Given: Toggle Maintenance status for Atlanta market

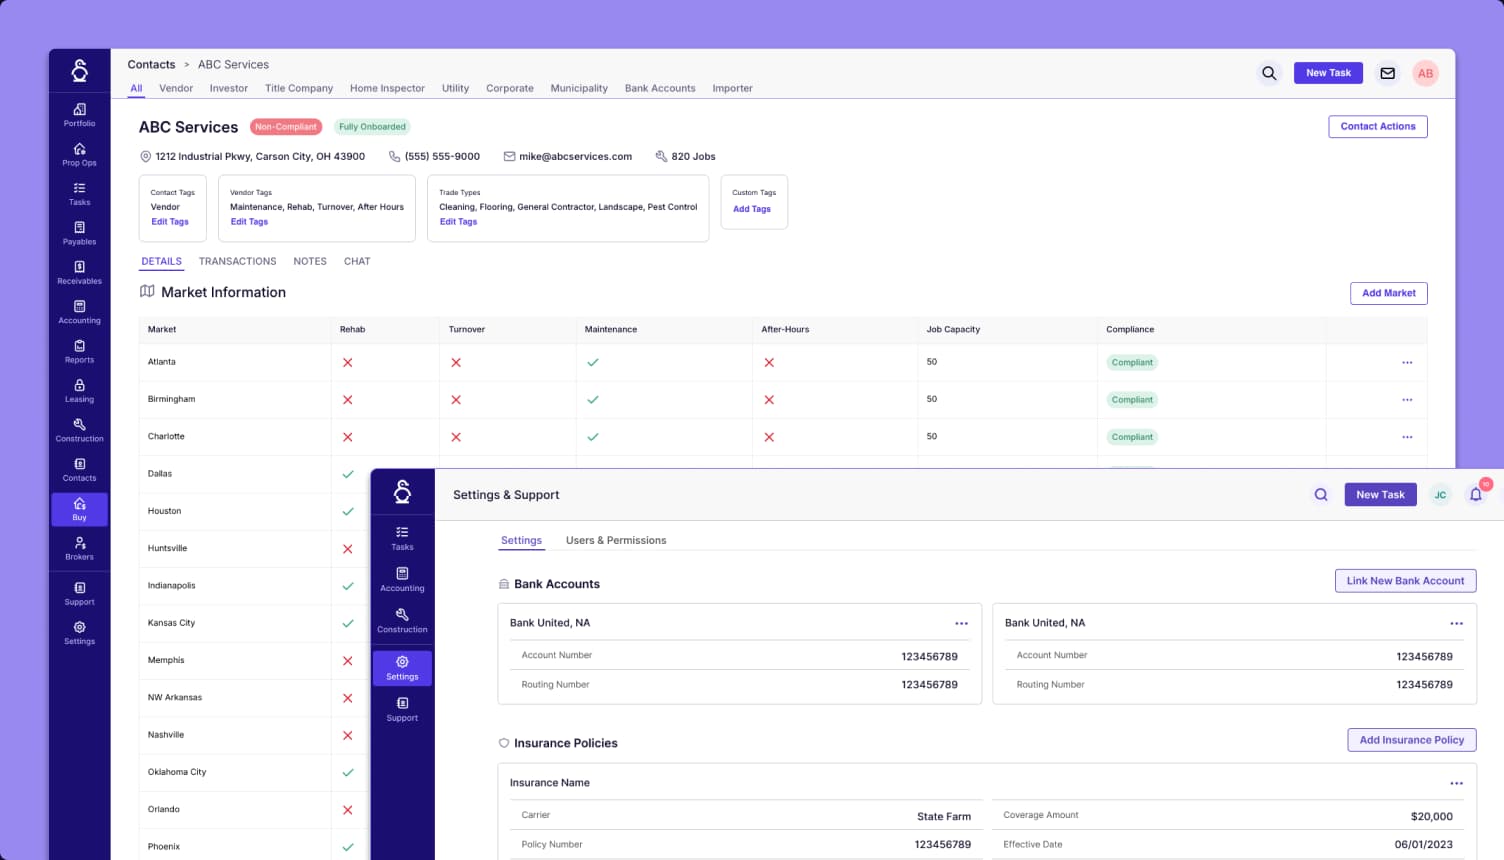Looking at the screenshot, I should coord(593,362).
